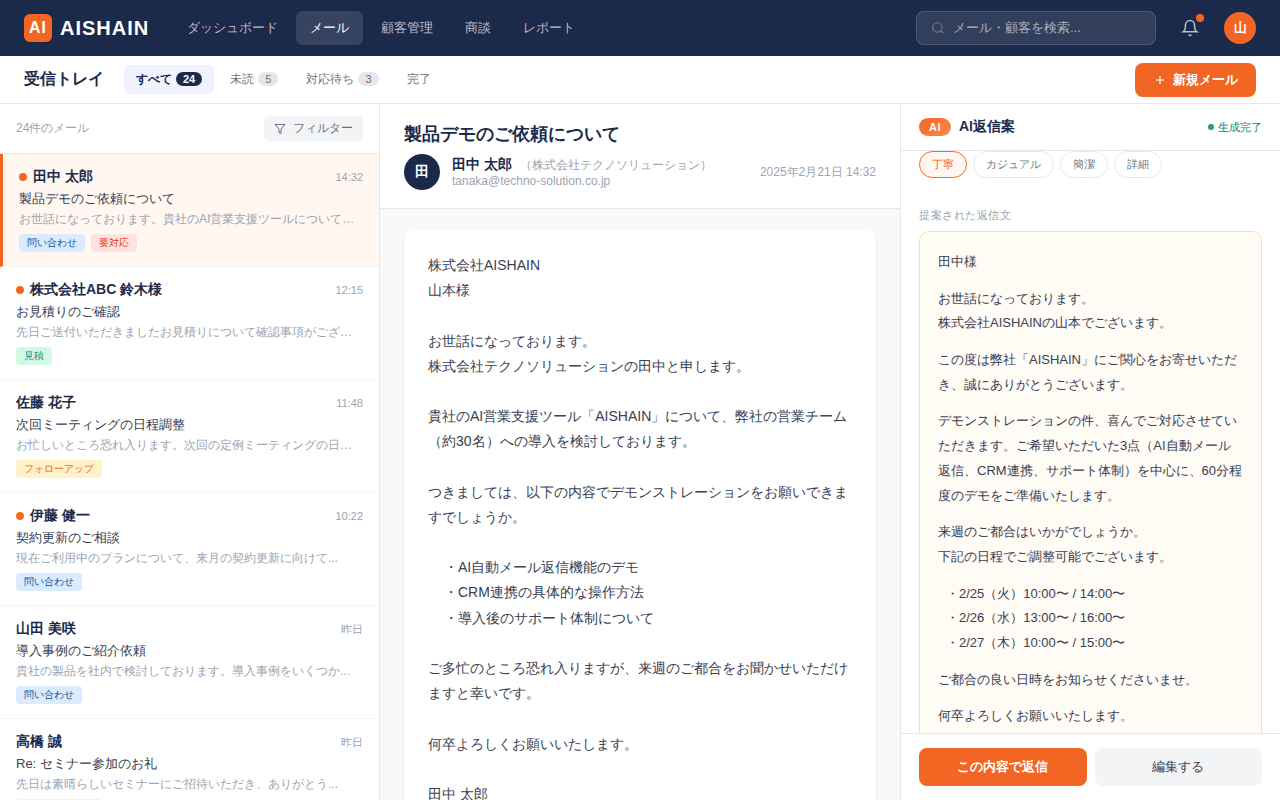Click 編集する to edit the AI draft
This screenshot has height=800, width=1280.
click(x=1178, y=766)
